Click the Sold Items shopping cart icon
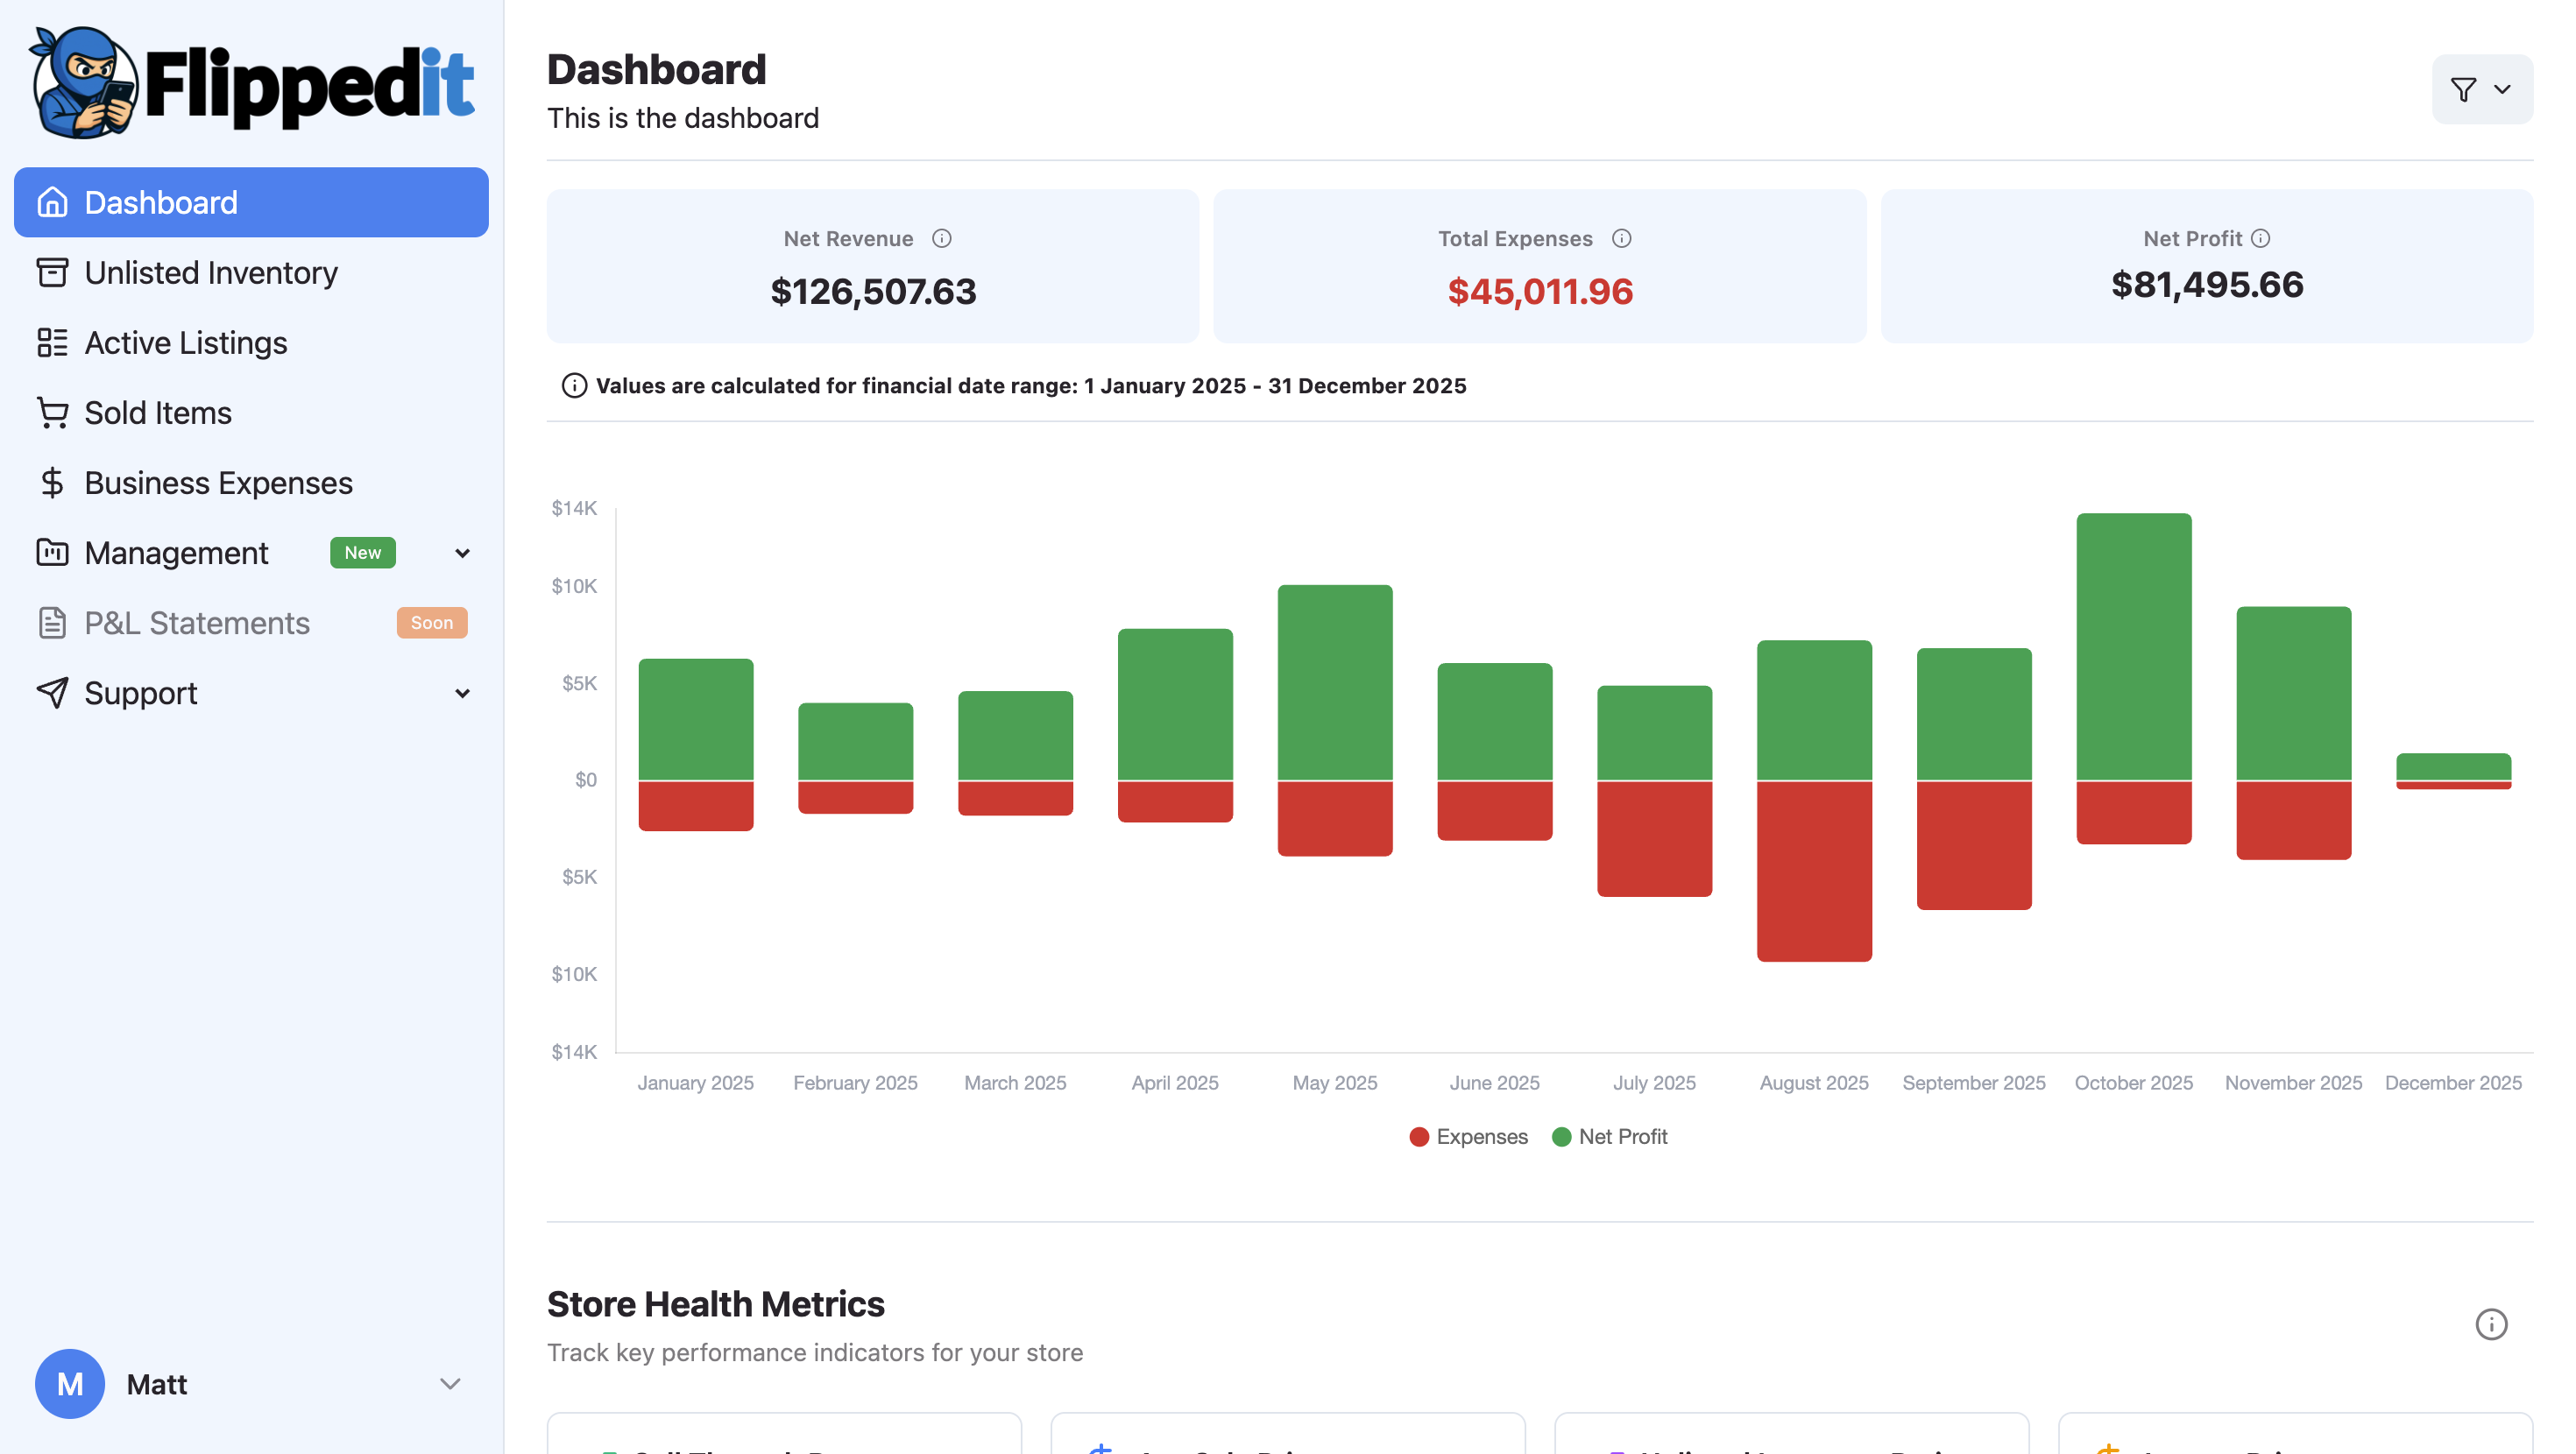The image size is (2576, 1454). pos(53,412)
